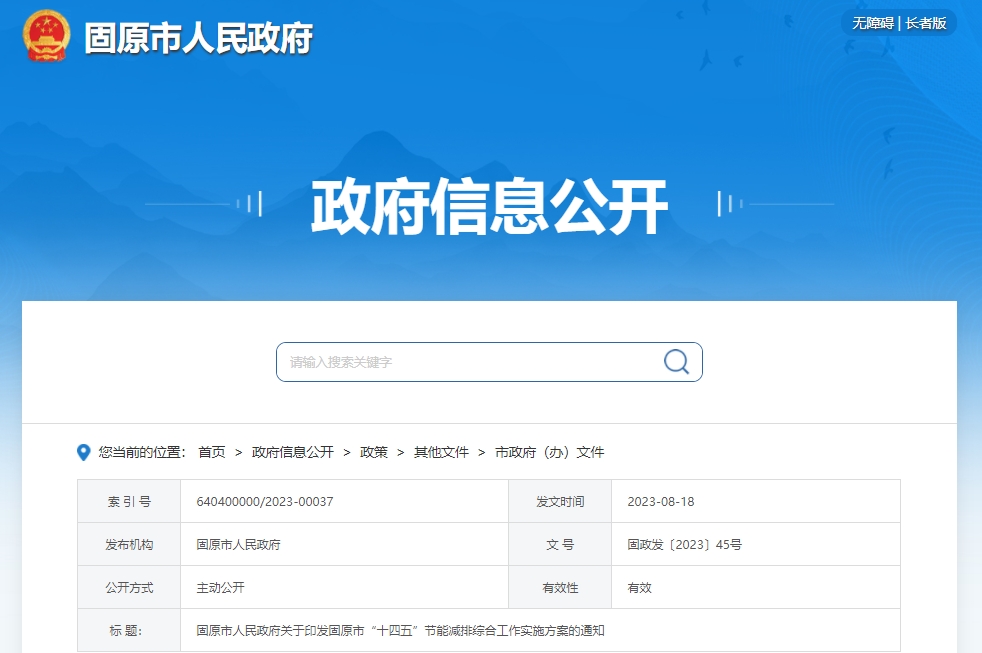
Task: Click the 有效 value beside 有效性
Action: (639, 588)
